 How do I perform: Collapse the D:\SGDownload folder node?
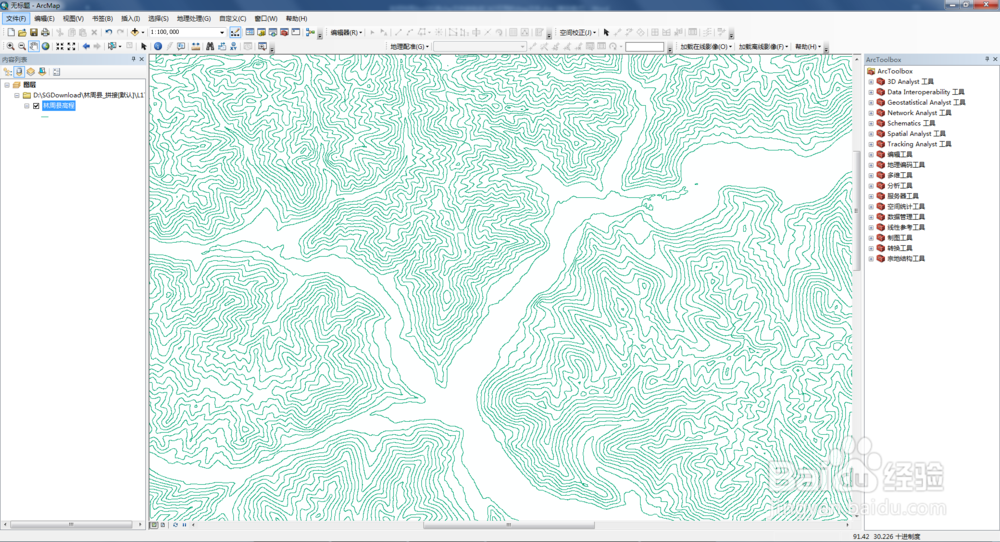coord(17,95)
